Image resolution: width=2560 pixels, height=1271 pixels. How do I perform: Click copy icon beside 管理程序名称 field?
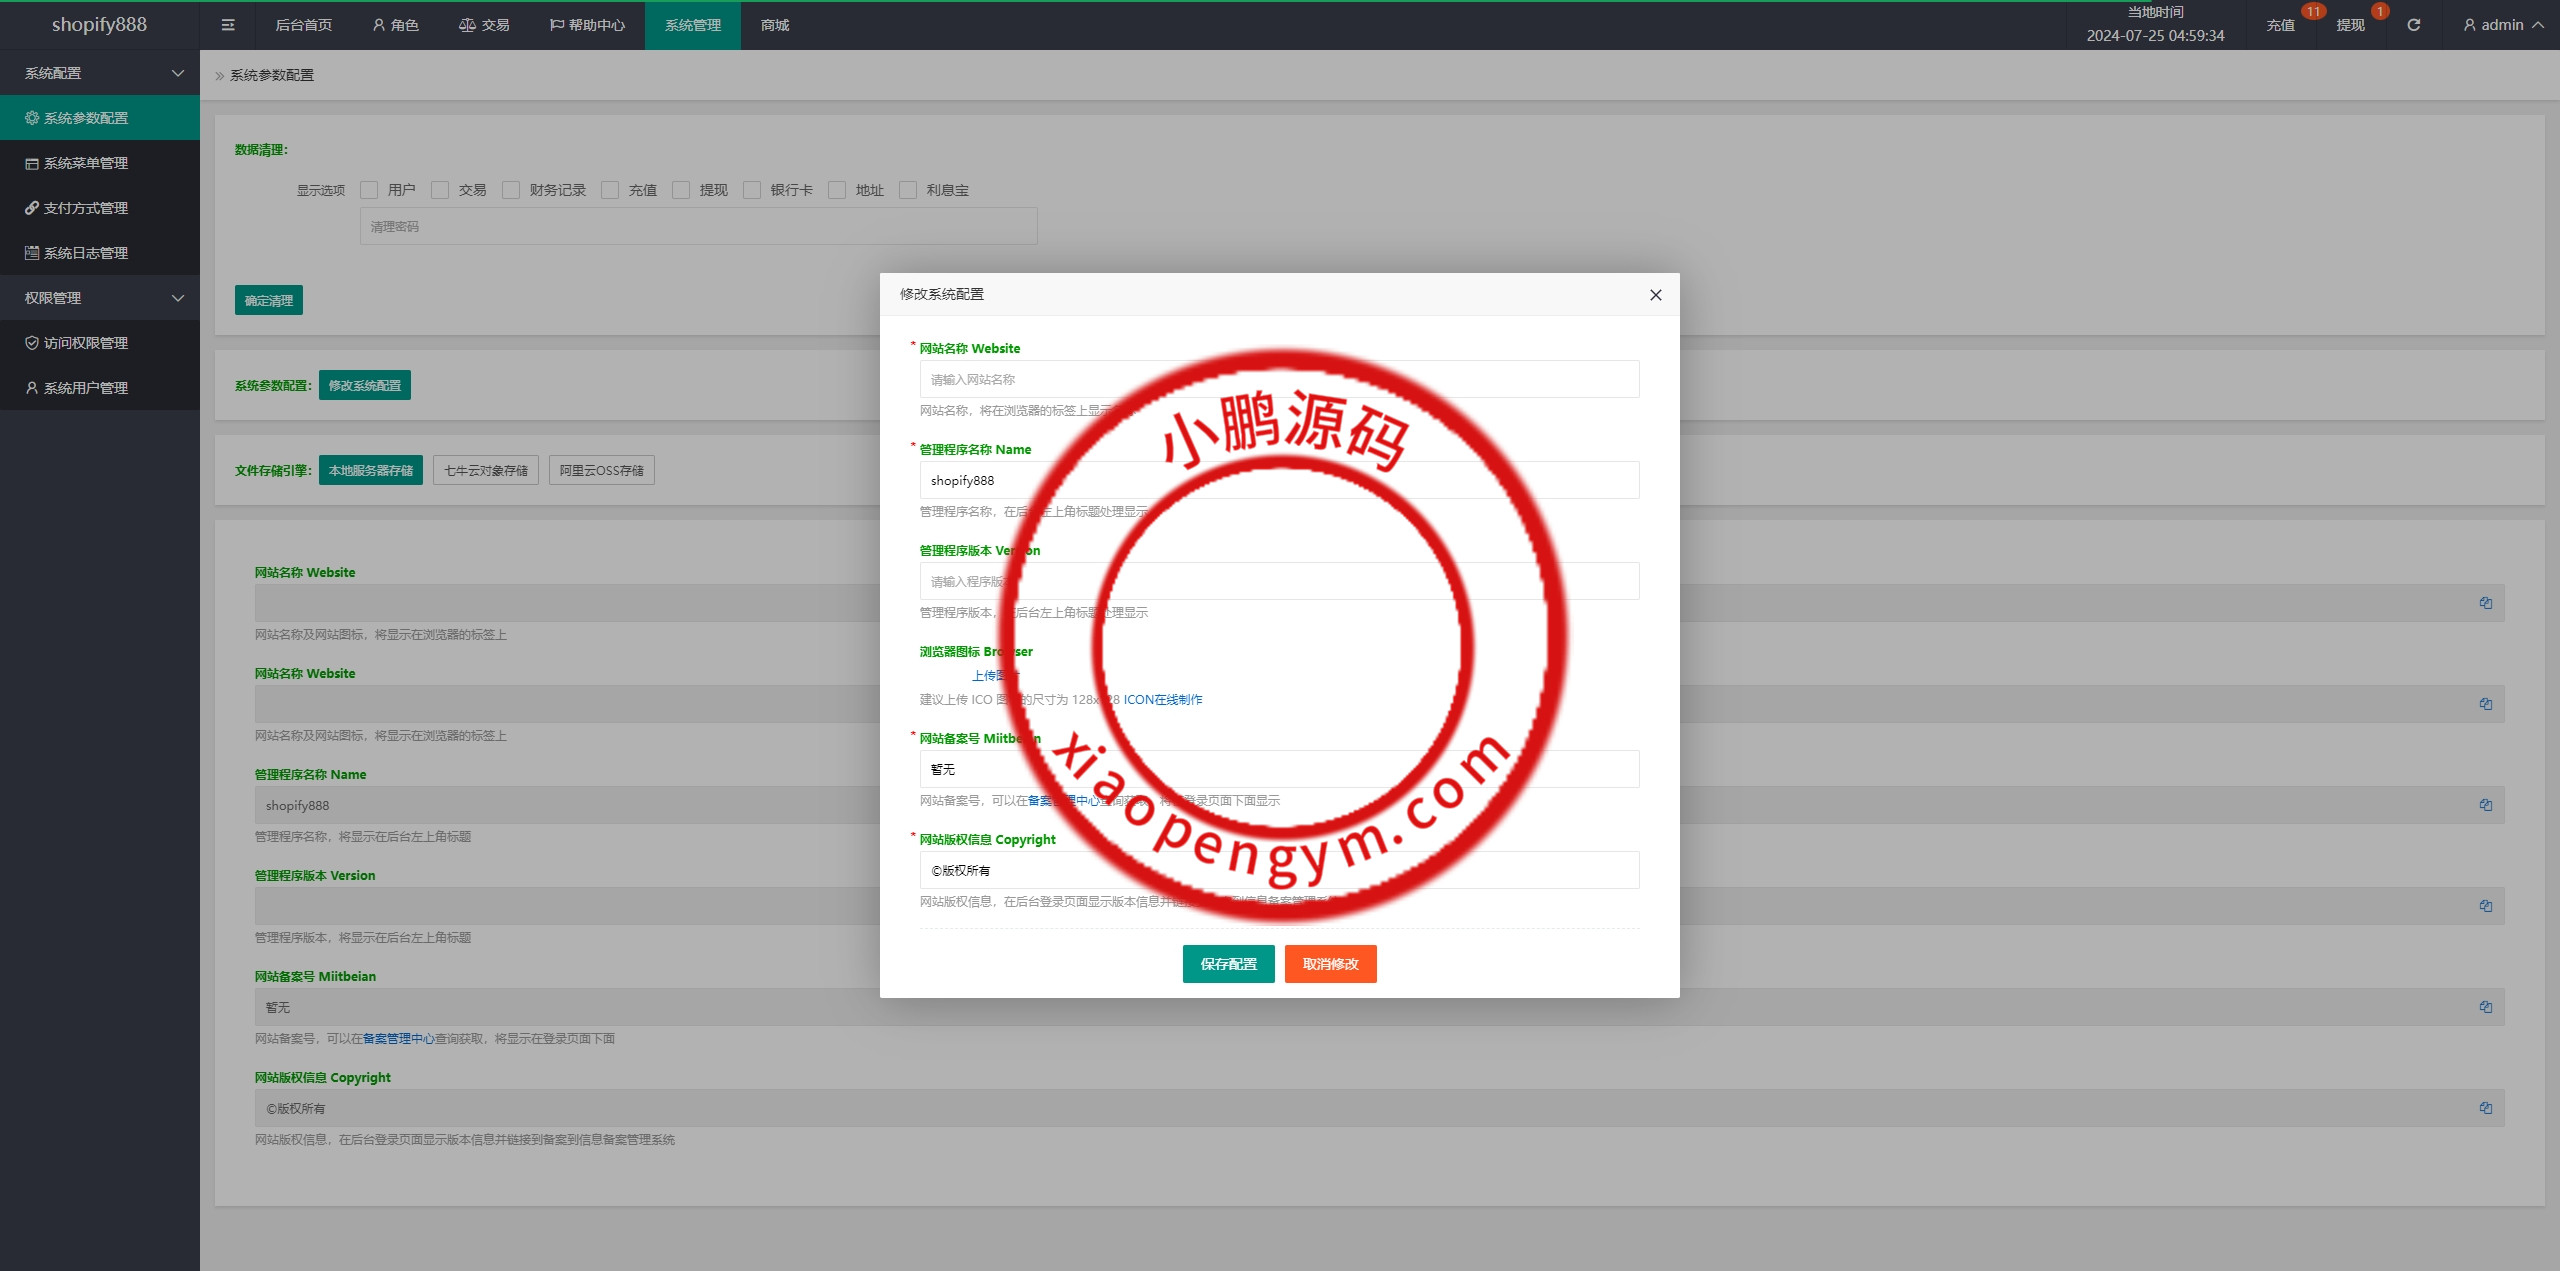tap(2487, 805)
